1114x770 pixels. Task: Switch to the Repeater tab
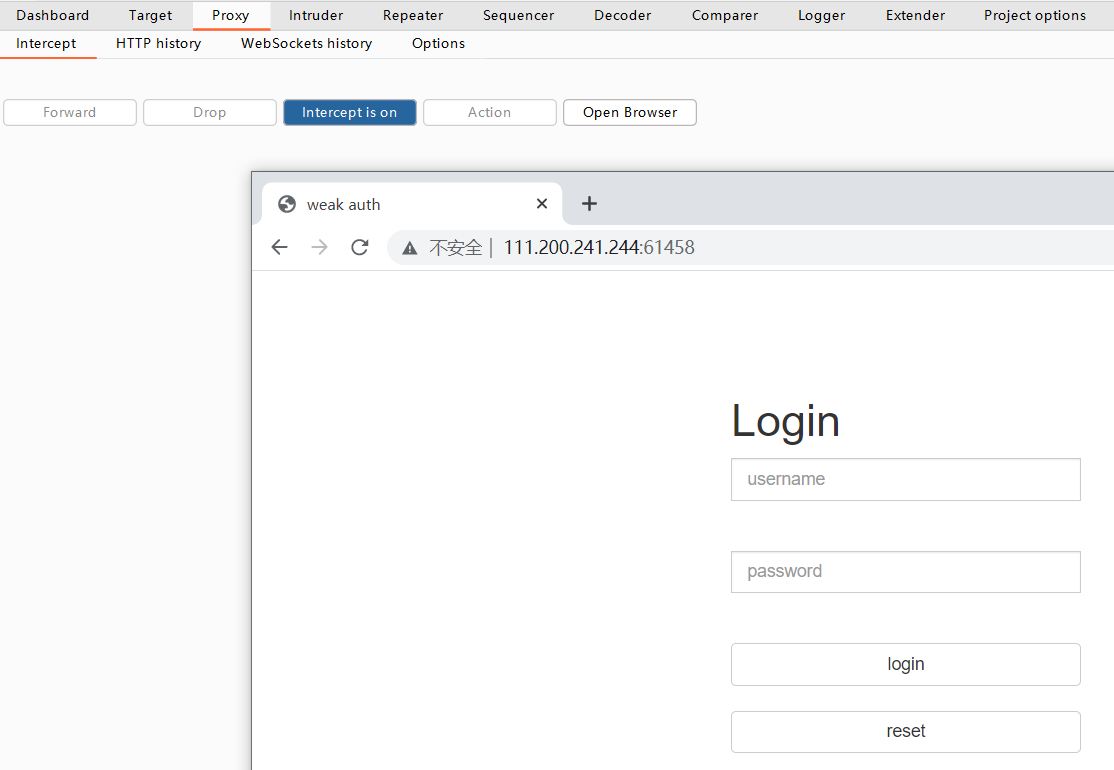click(x=413, y=15)
